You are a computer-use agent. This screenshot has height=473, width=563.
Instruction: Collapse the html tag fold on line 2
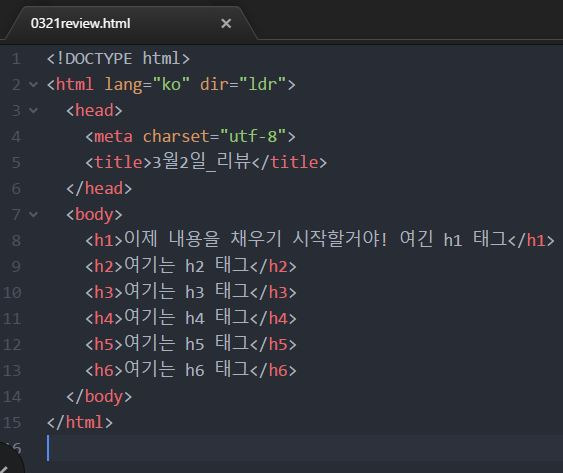click(33, 84)
